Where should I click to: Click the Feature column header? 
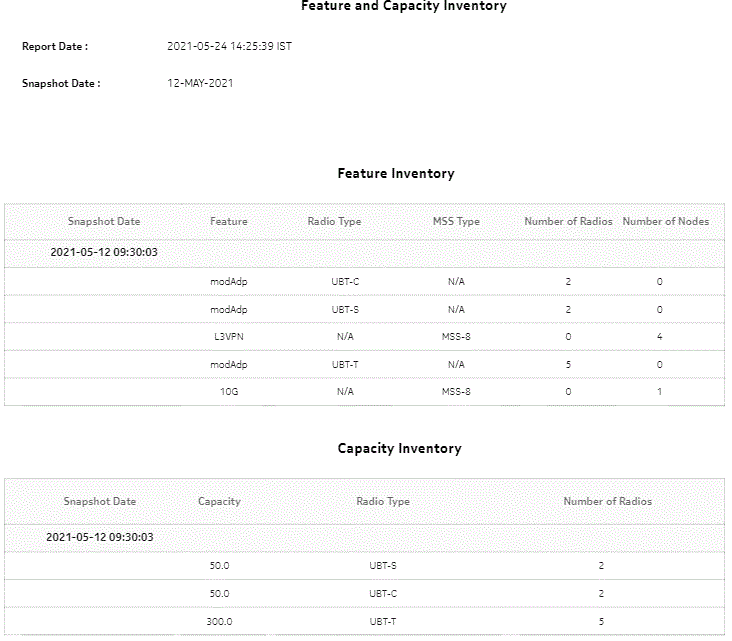(x=228, y=221)
